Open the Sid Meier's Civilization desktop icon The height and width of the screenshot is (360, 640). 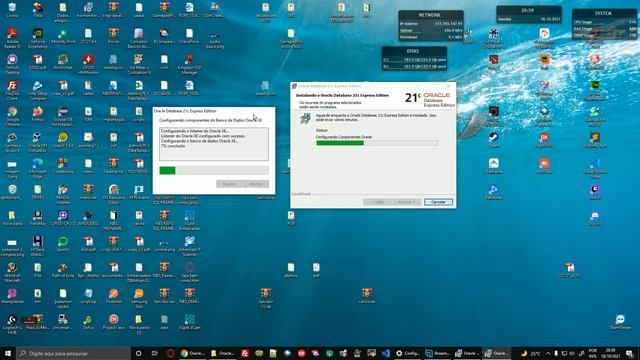(139, 64)
